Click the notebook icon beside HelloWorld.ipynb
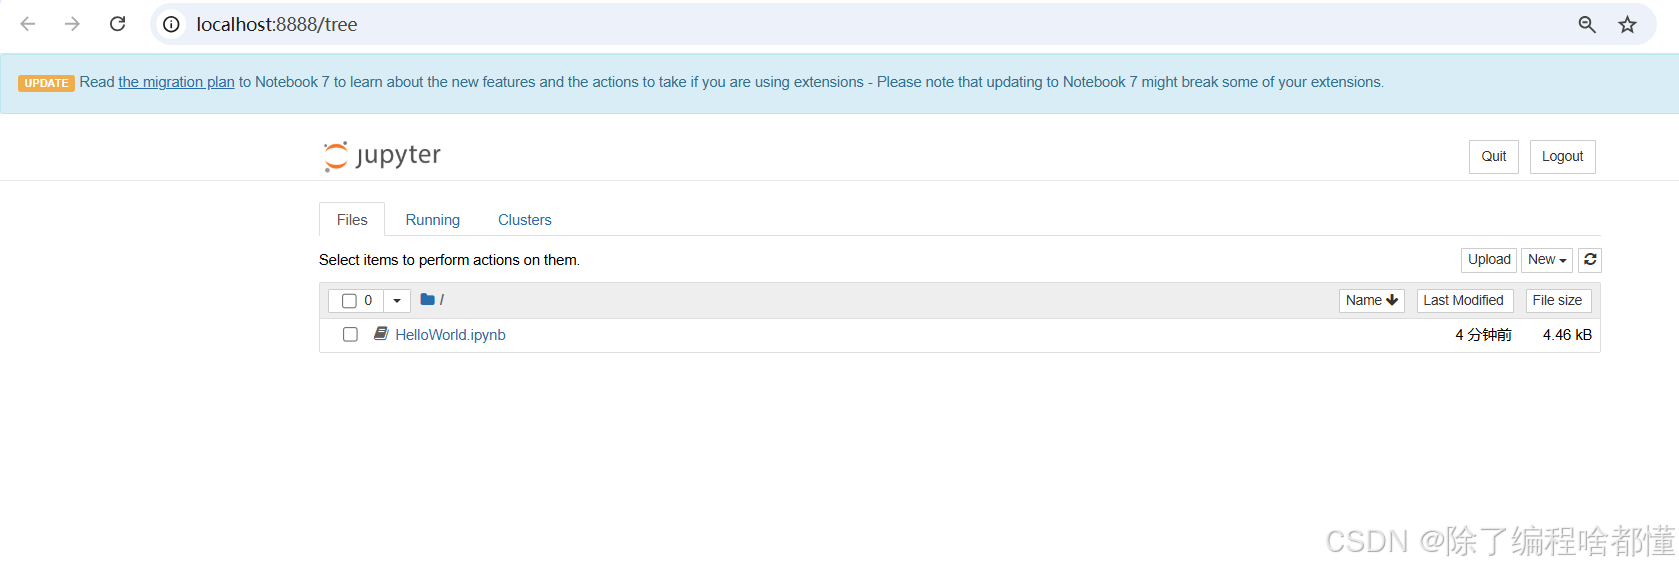 381,334
